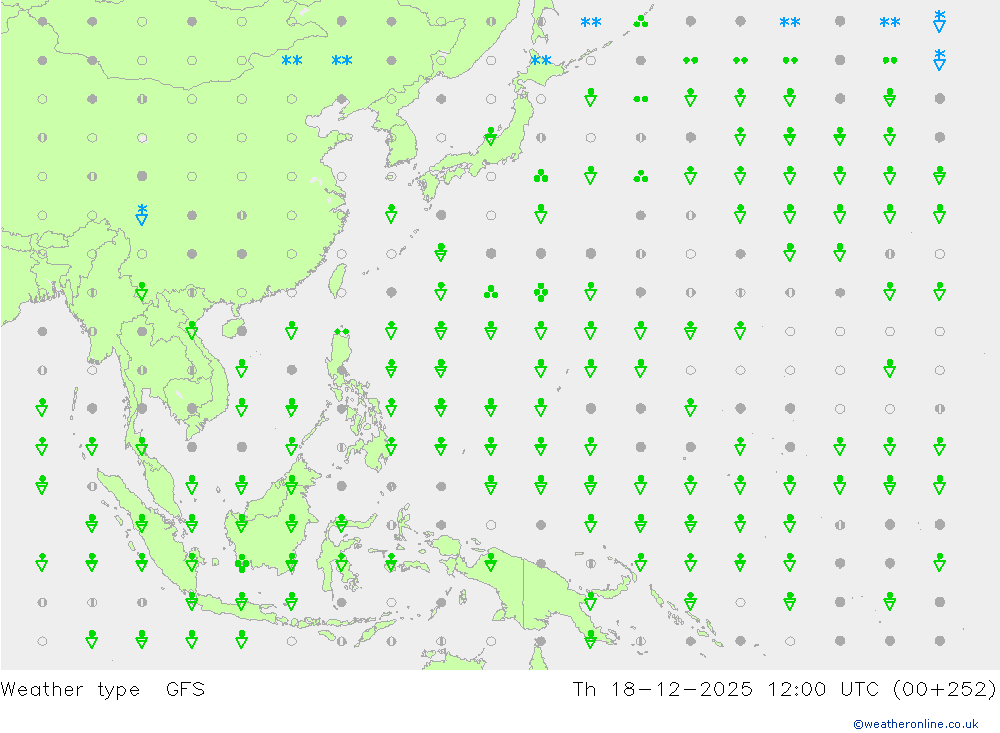Click the blue double-asterisk snow symbol over Hokkaido
1000x733 pixels.
pos(541,61)
